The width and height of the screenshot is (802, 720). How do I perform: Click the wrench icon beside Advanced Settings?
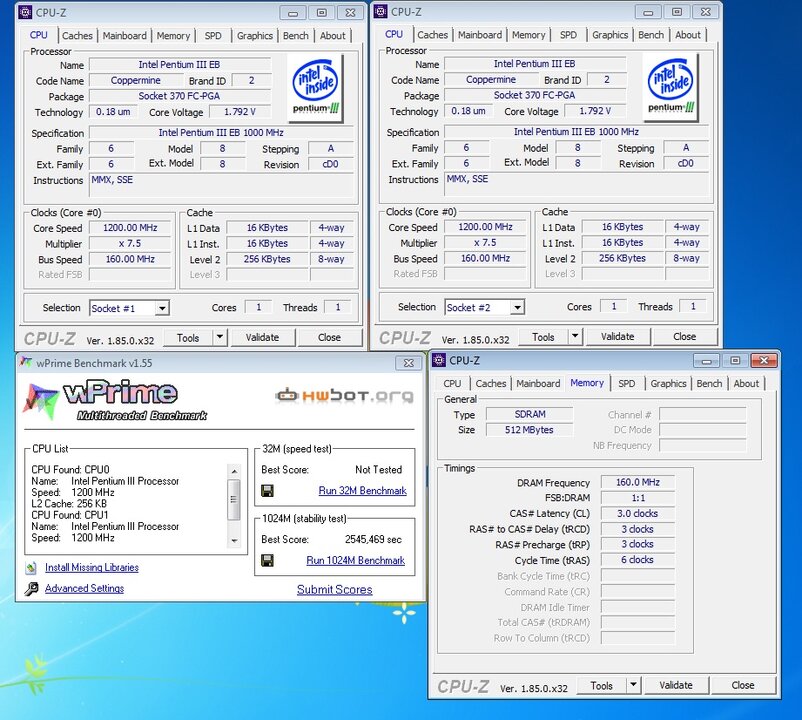click(x=31, y=589)
